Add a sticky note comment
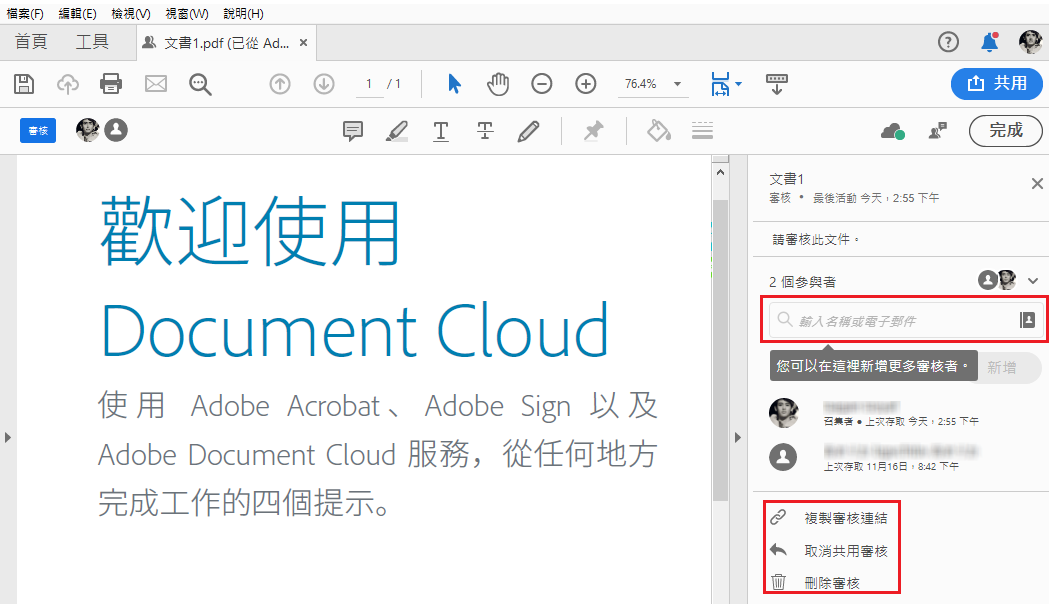Viewport: 1049px width, 604px height. coord(353,130)
